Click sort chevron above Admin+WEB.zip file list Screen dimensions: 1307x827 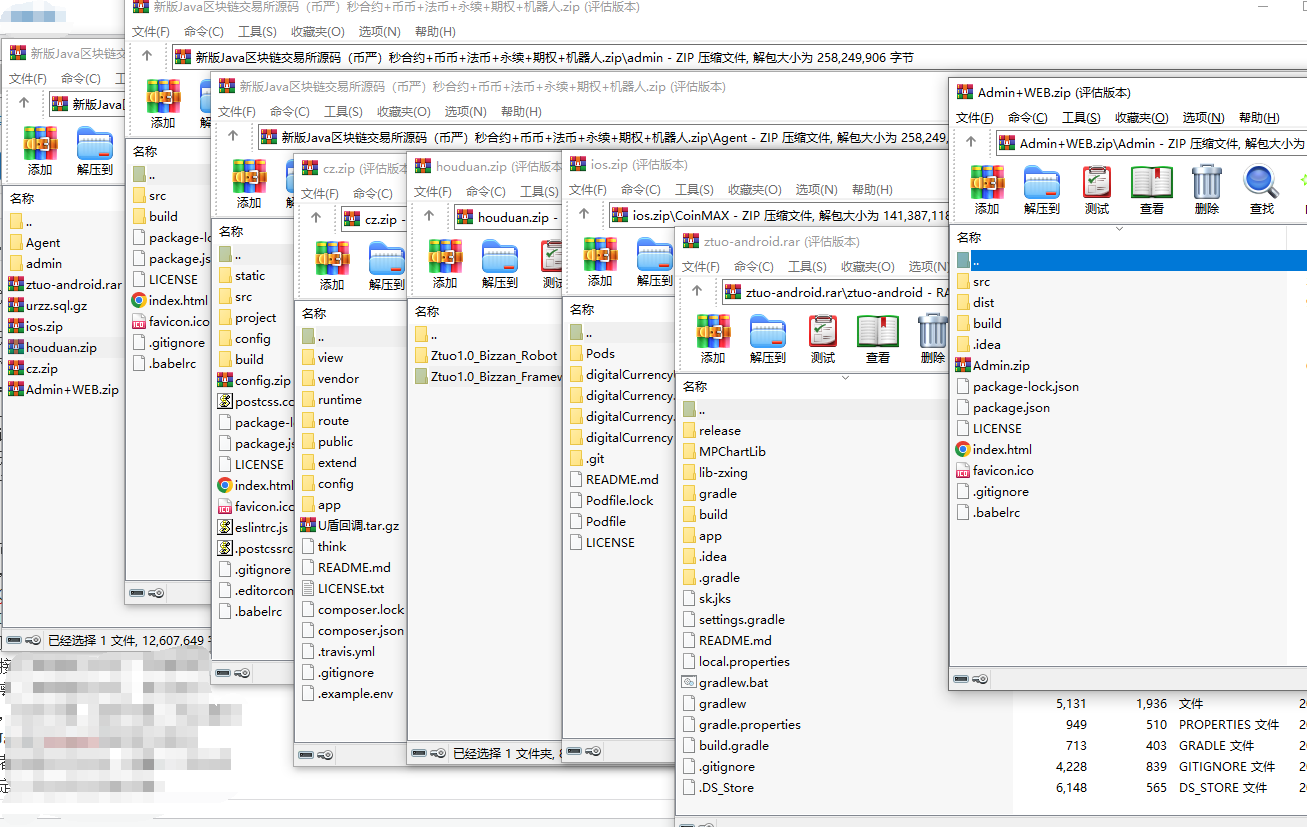coord(1119,228)
